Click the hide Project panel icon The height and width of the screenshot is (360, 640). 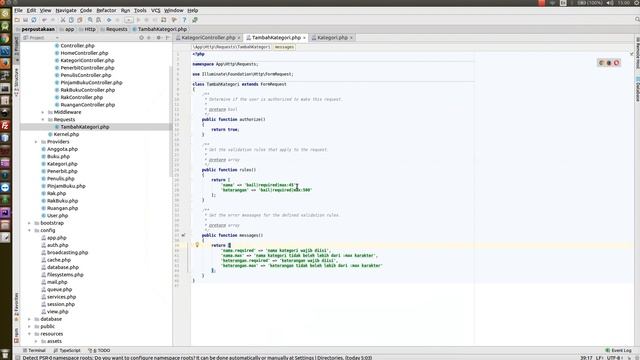(167, 38)
